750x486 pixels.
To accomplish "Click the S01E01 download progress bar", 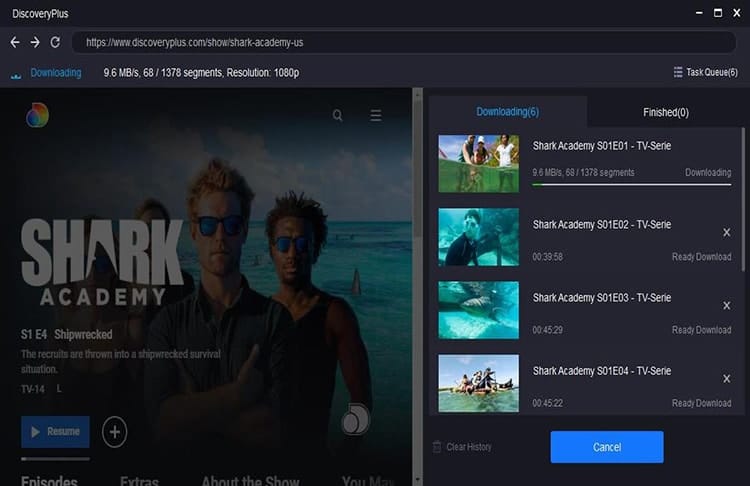I will tap(631, 185).
